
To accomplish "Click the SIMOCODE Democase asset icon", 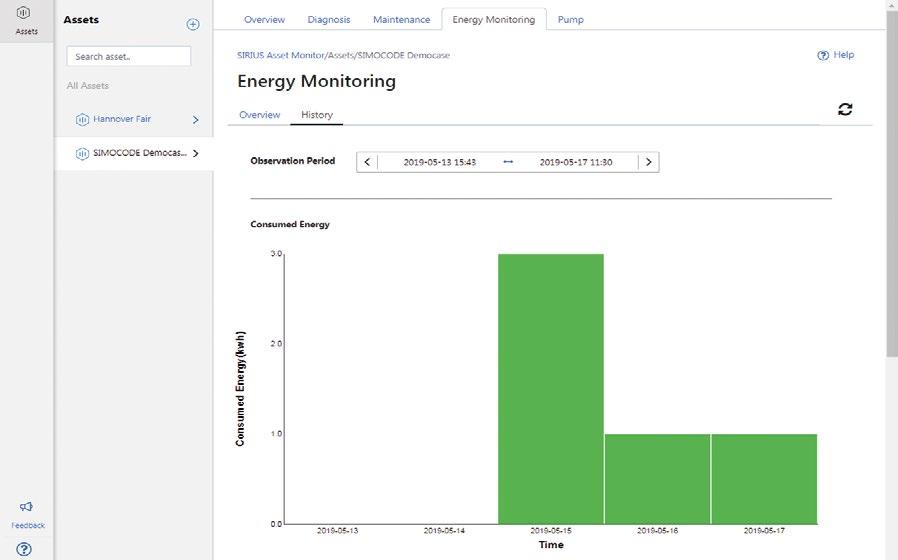I will coord(82,153).
